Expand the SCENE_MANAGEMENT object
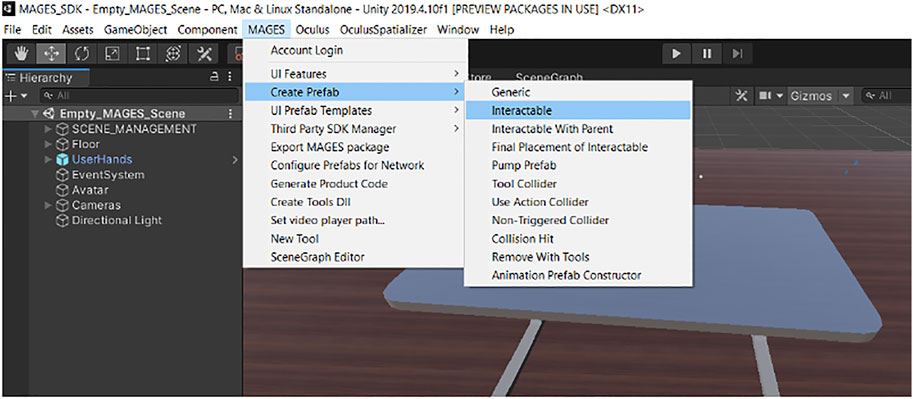This screenshot has height=399, width=913. [48, 129]
